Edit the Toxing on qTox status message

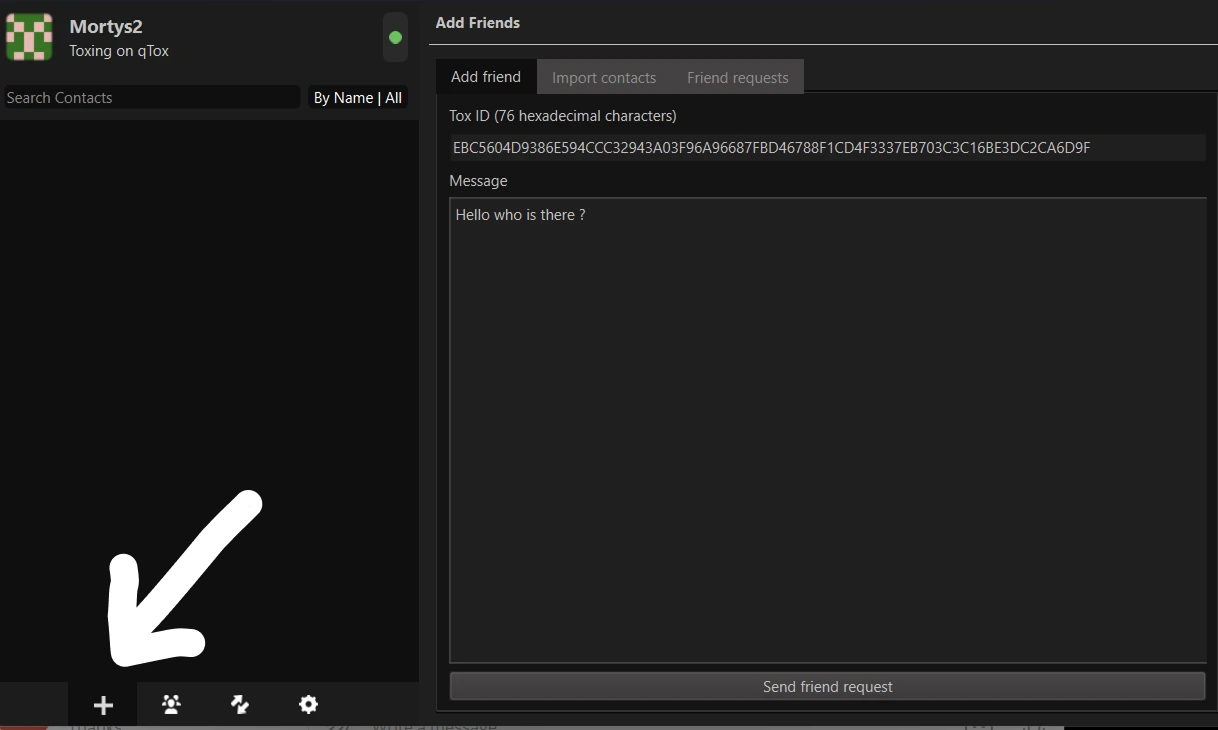tap(119, 51)
